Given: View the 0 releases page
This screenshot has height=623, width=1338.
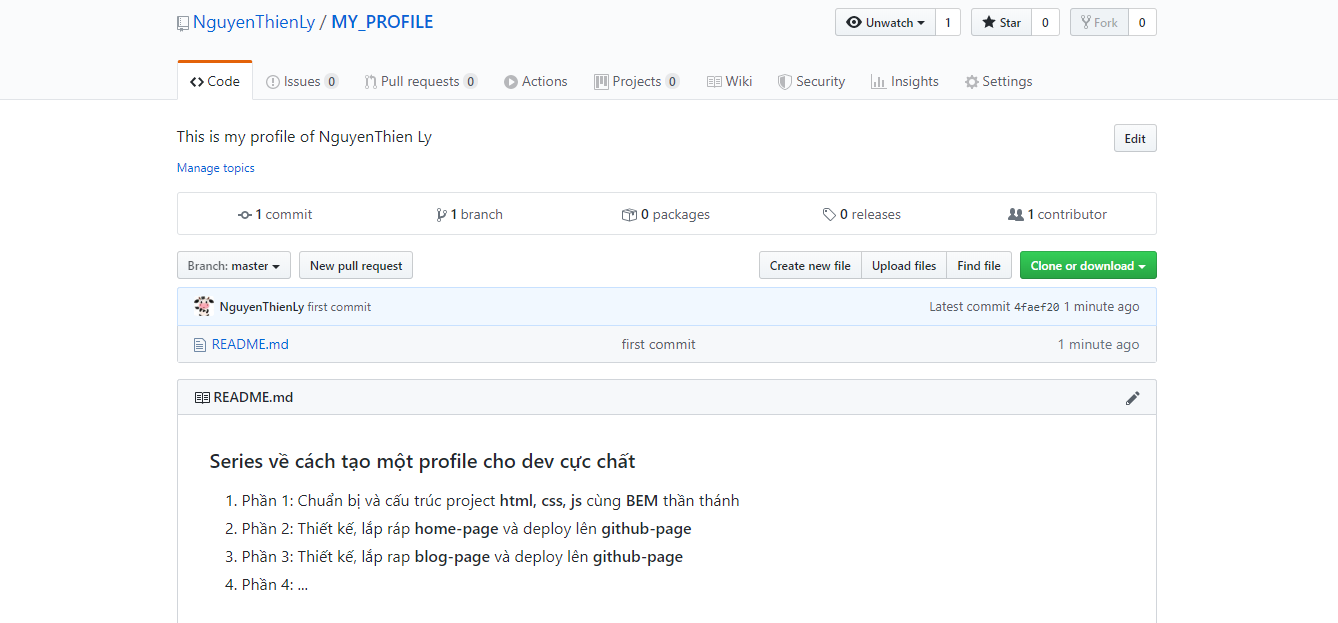Looking at the screenshot, I should click(x=861, y=214).
